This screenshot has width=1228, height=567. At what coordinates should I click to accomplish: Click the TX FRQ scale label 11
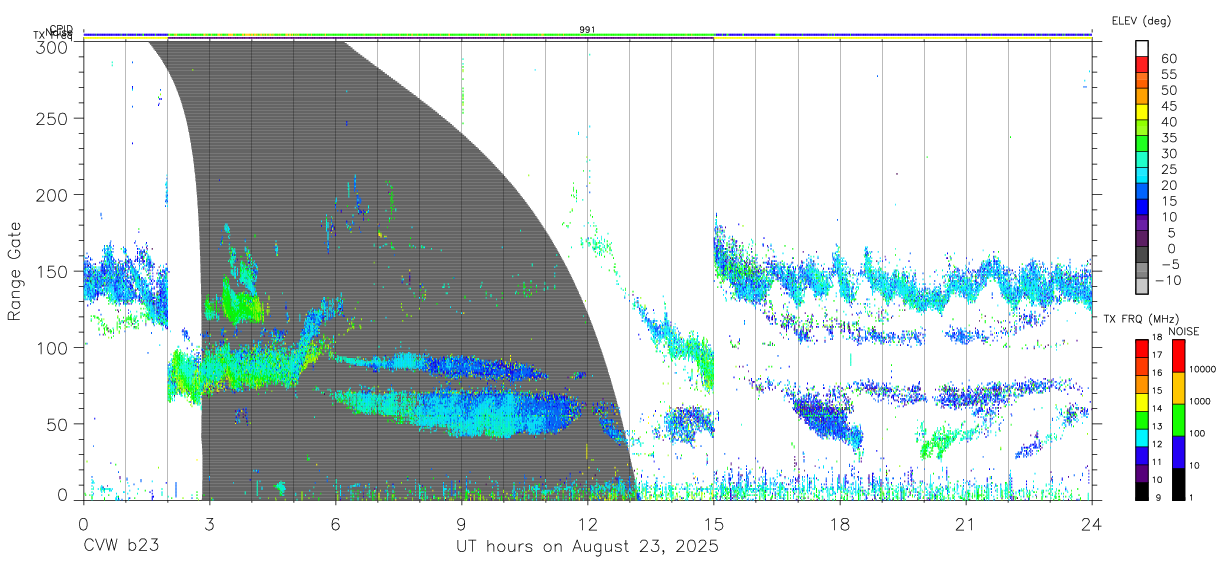(x=1156, y=462)
